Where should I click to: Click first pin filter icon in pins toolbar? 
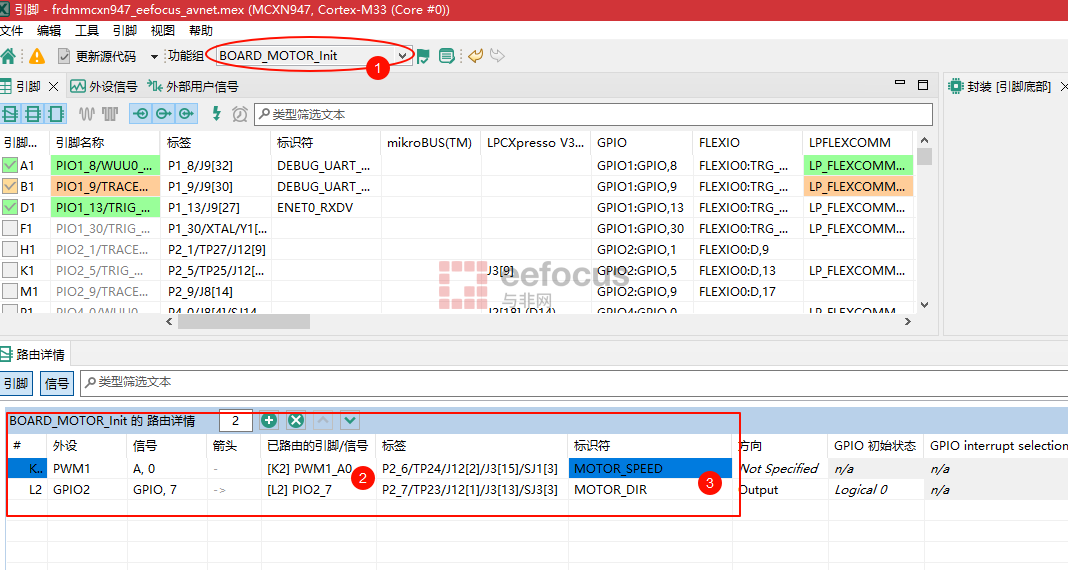click(x=10, y=114)
